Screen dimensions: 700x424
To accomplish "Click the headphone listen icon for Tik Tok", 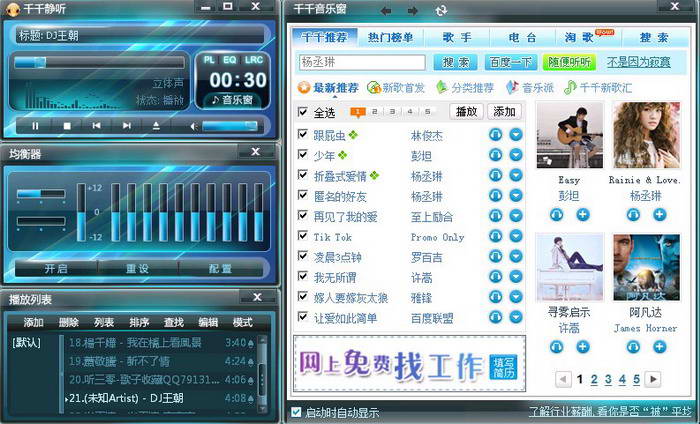I will 495,237.
